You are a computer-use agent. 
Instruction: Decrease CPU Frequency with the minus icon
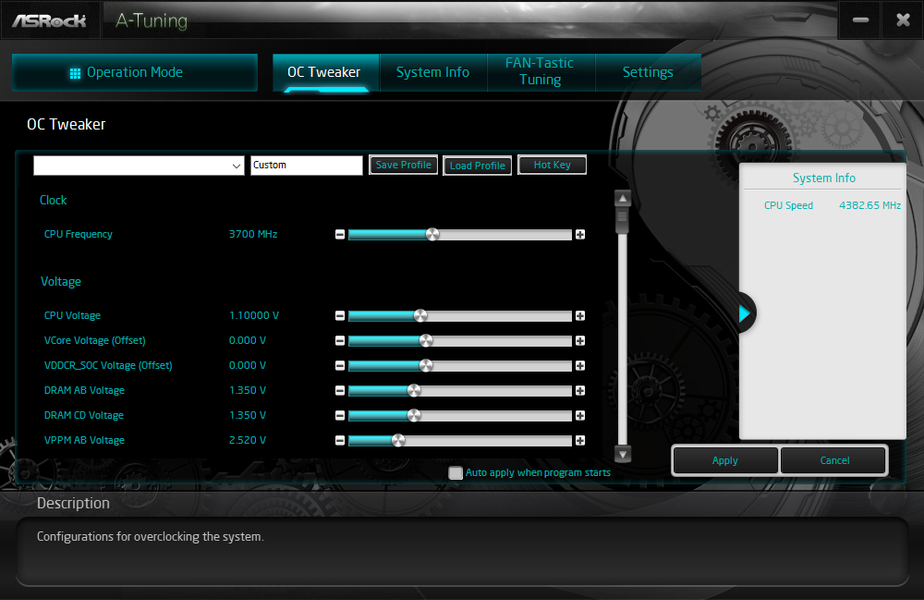pos(340,235)
